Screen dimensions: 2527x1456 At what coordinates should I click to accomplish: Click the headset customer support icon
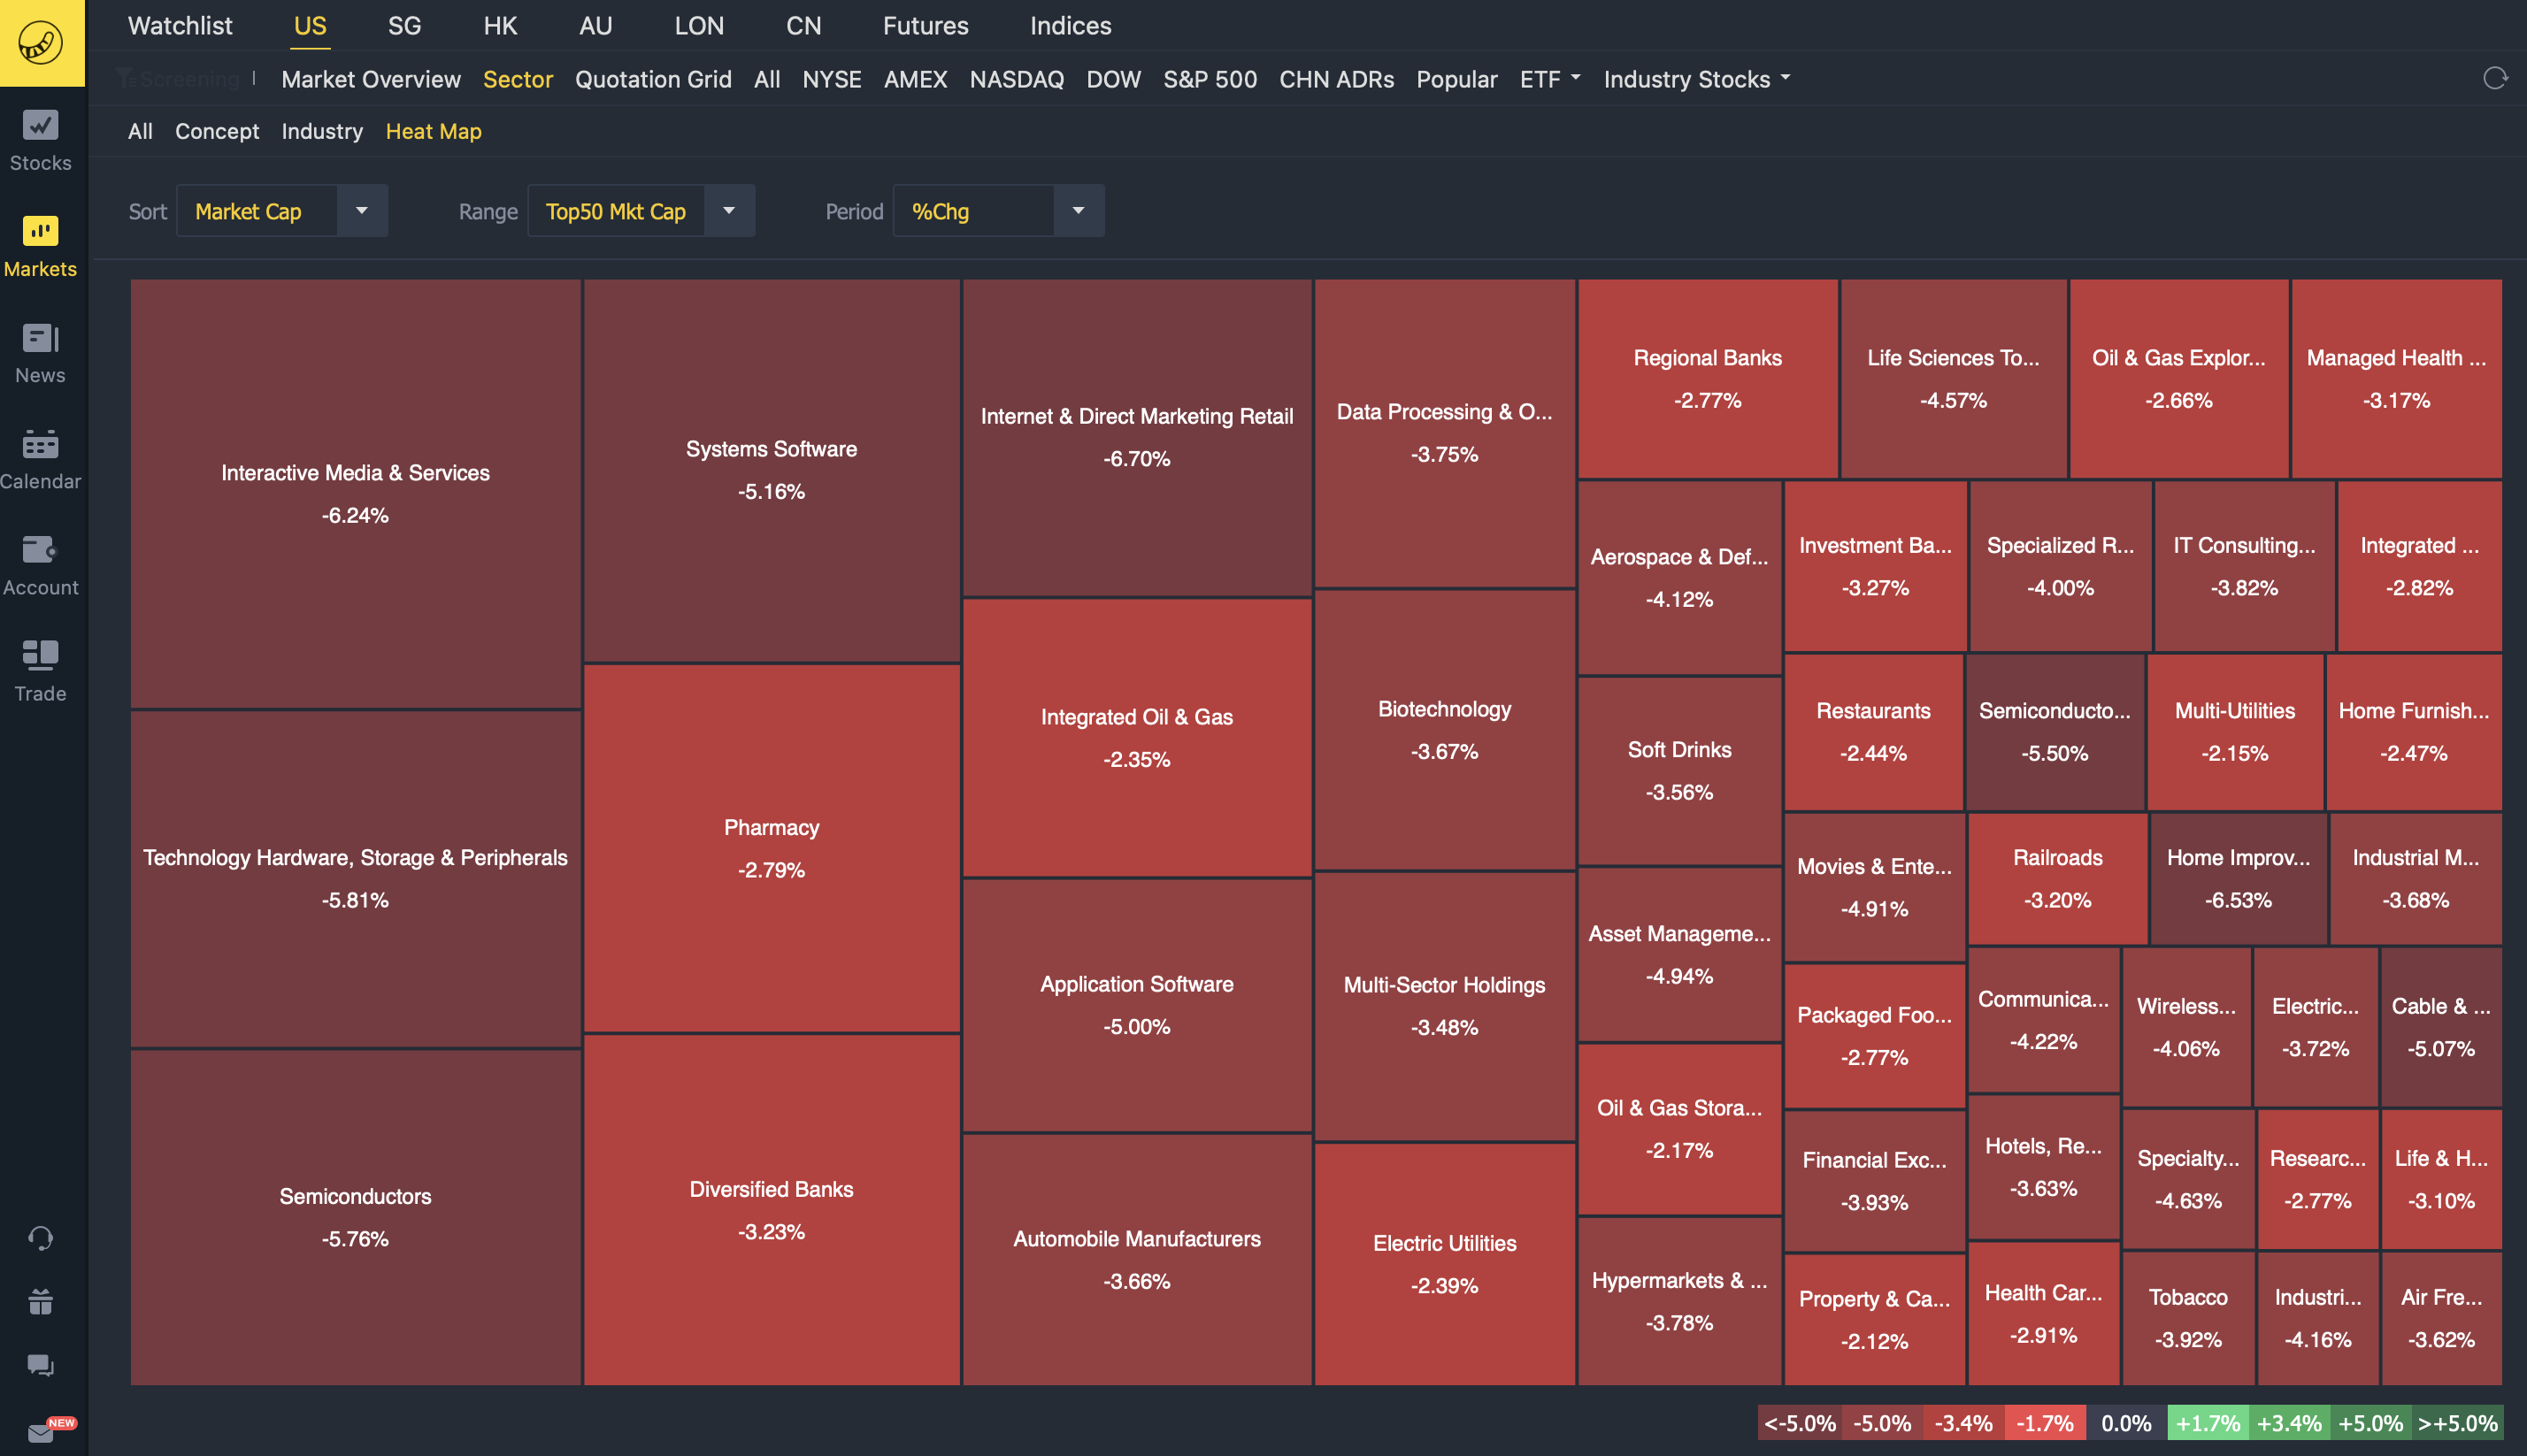(x=40, y=1238)
